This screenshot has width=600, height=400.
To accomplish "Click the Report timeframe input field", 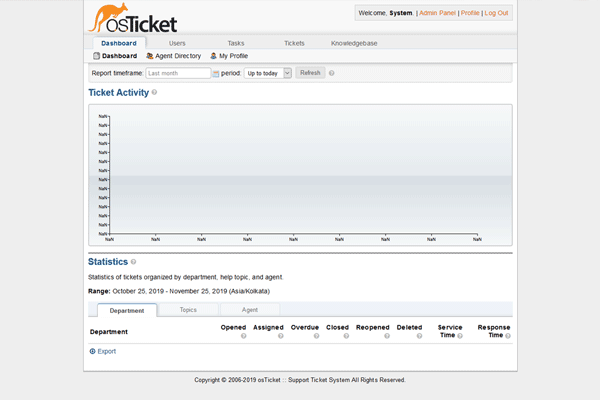I will click(177, 73).
